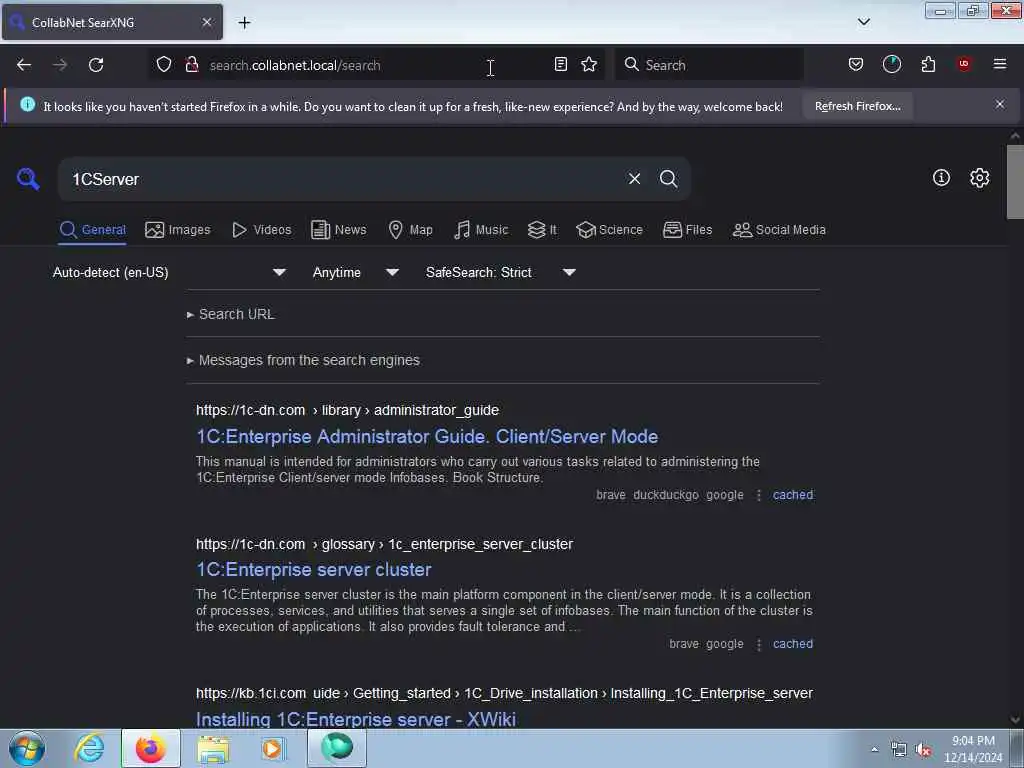Open the Windows Start menu

click(x=27, y=748)
